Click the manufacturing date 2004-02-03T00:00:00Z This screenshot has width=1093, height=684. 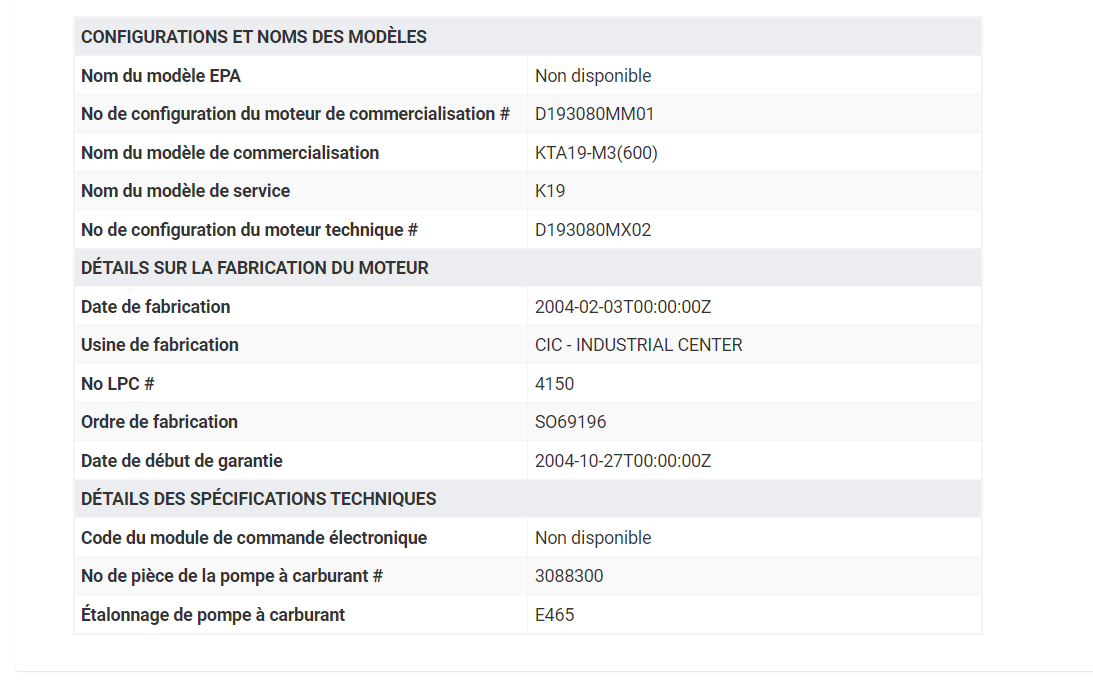(x=622, y=307)
